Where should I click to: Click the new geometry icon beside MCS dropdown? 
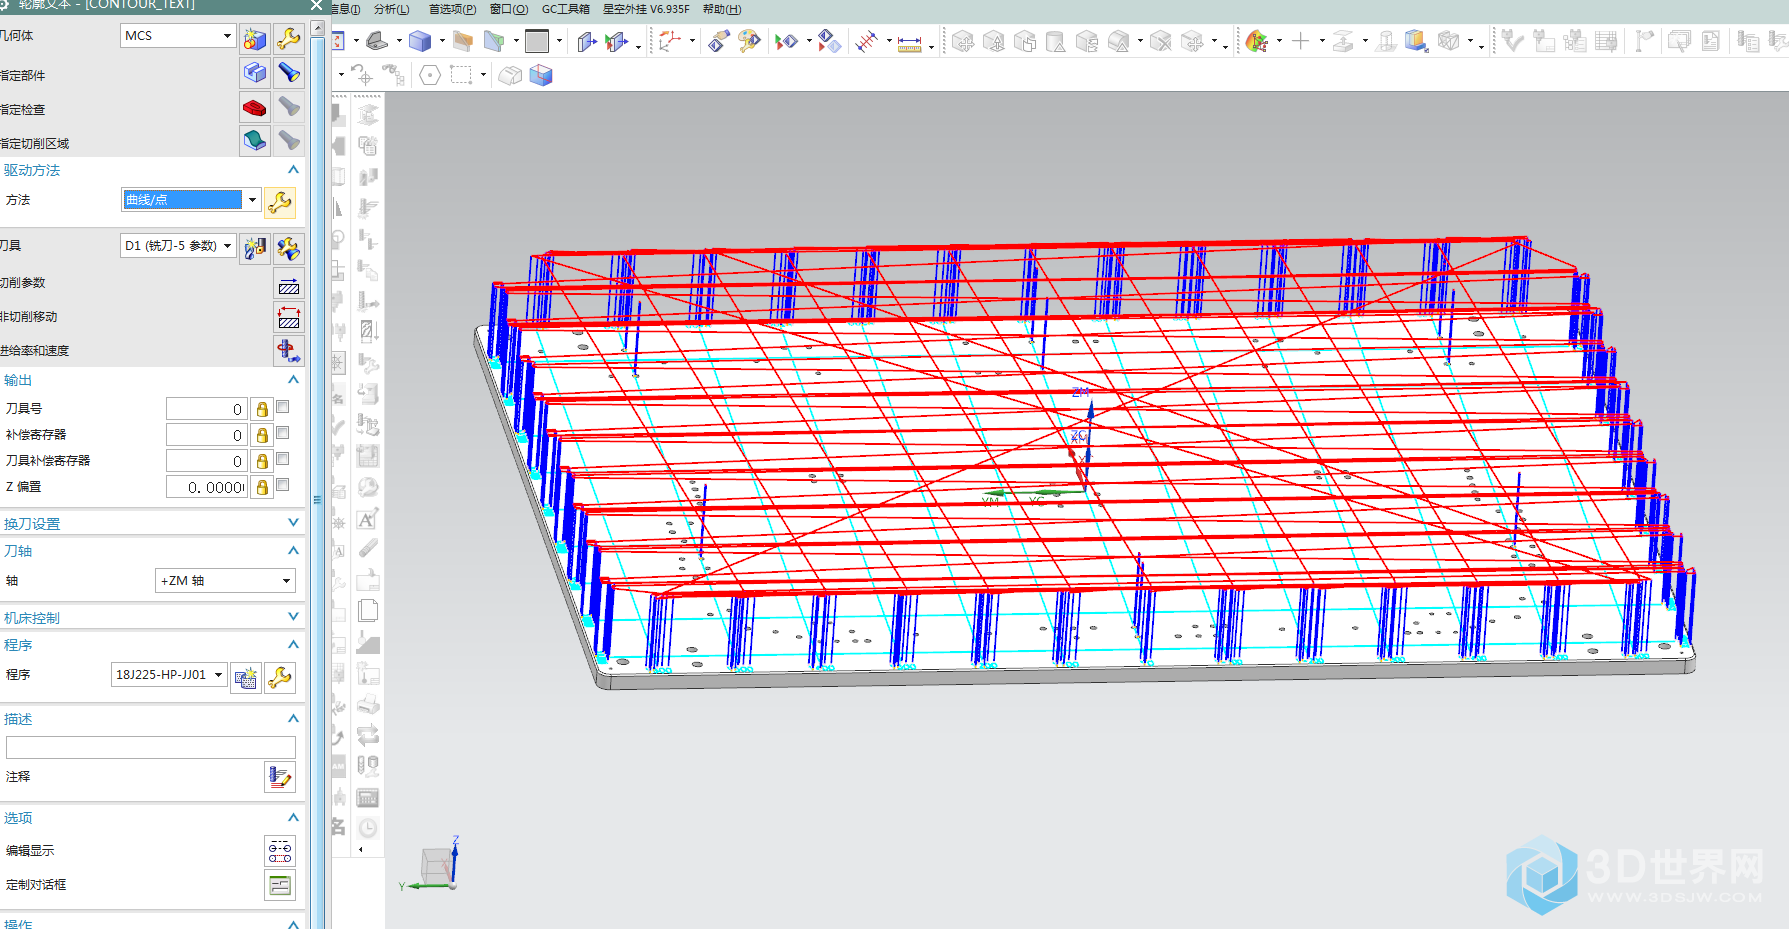point(255,39)
